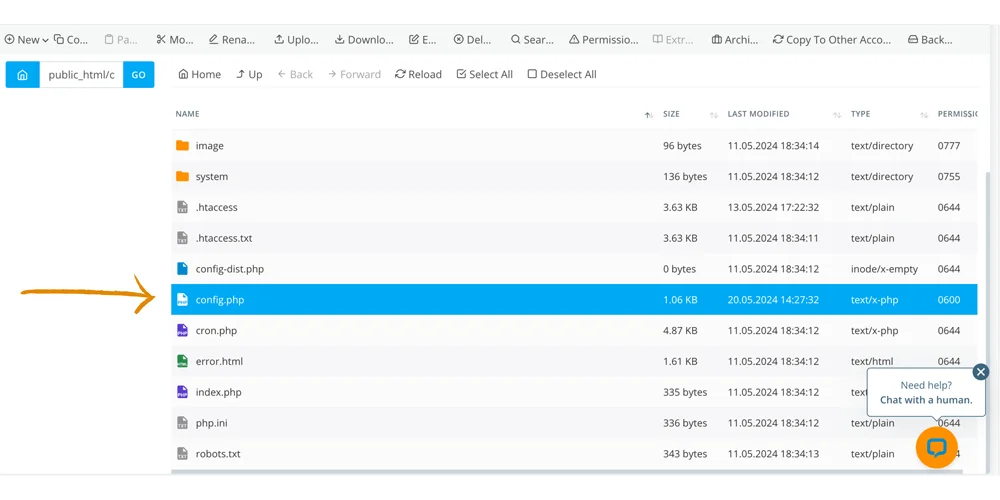Dismiss the Need help chat popup
Viewport: 1000px width, 500px height.
[x=980, y=372]
